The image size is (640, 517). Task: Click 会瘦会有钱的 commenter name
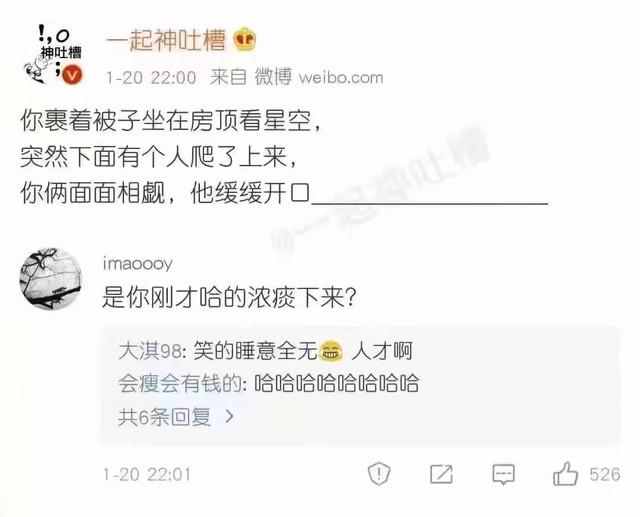(180, 384)
